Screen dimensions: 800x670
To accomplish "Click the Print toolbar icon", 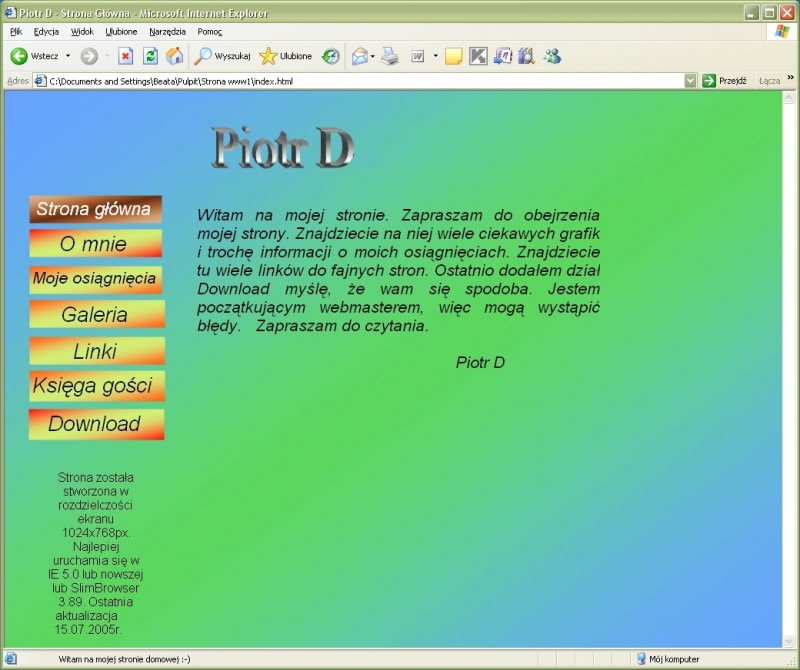I will point(390,56).
